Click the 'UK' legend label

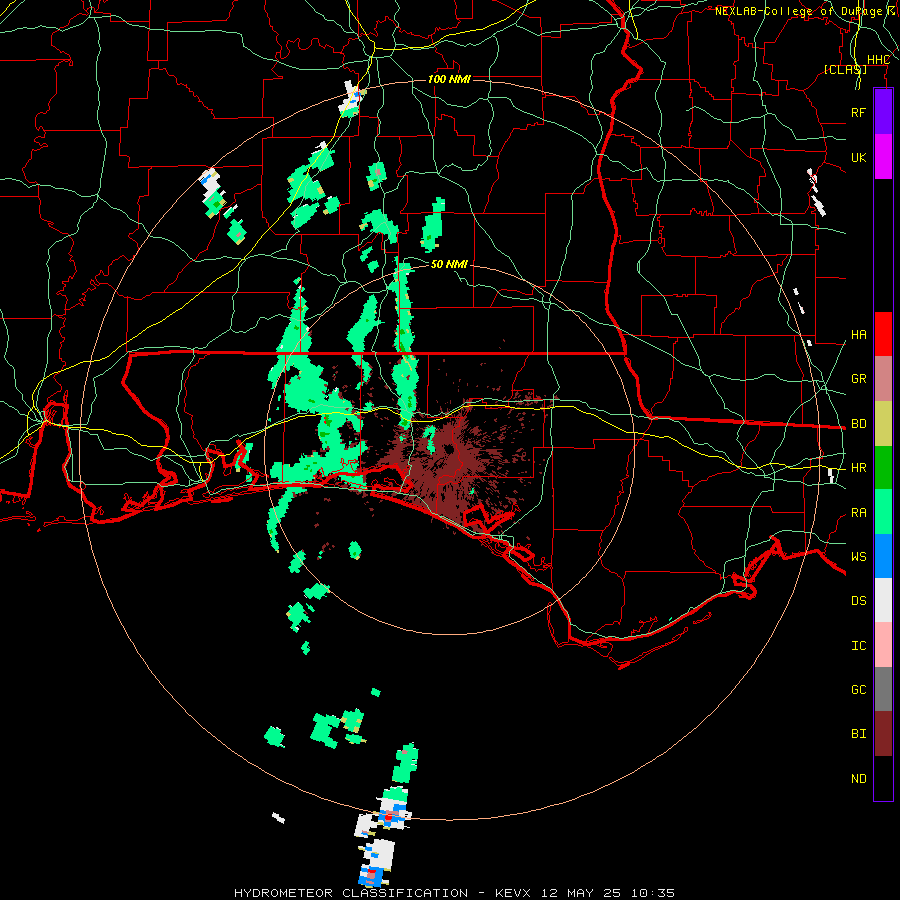(858, 157)
